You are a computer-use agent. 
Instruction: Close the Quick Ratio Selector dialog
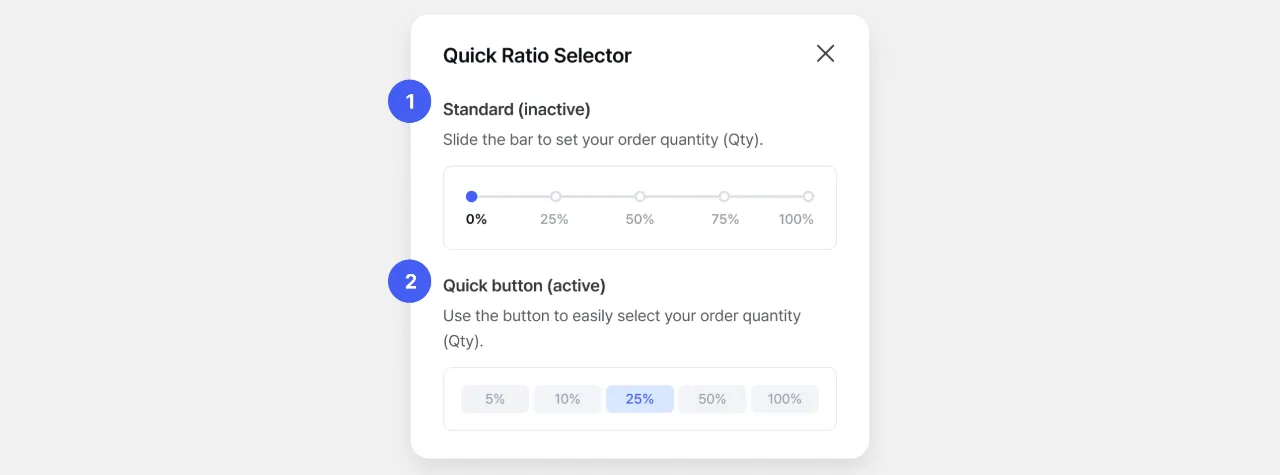tap(825, 54)
